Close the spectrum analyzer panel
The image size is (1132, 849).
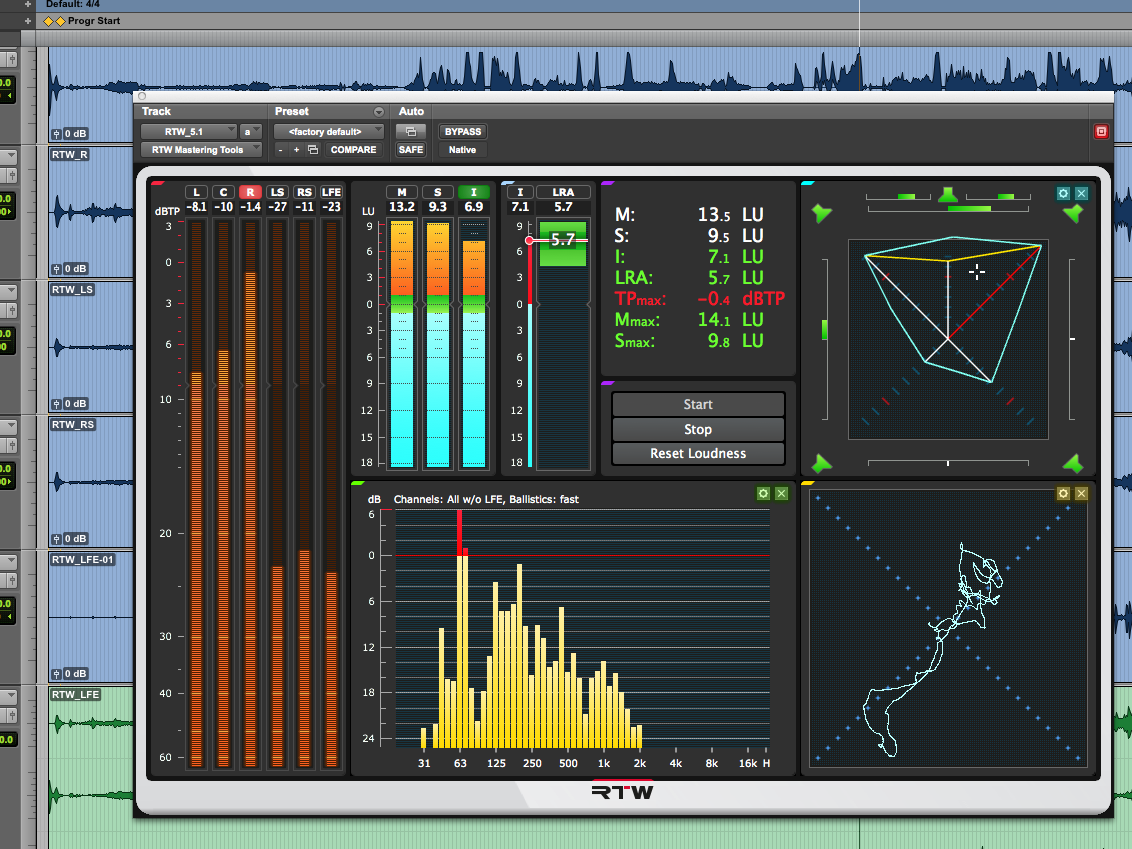click(x=781, y=493)
